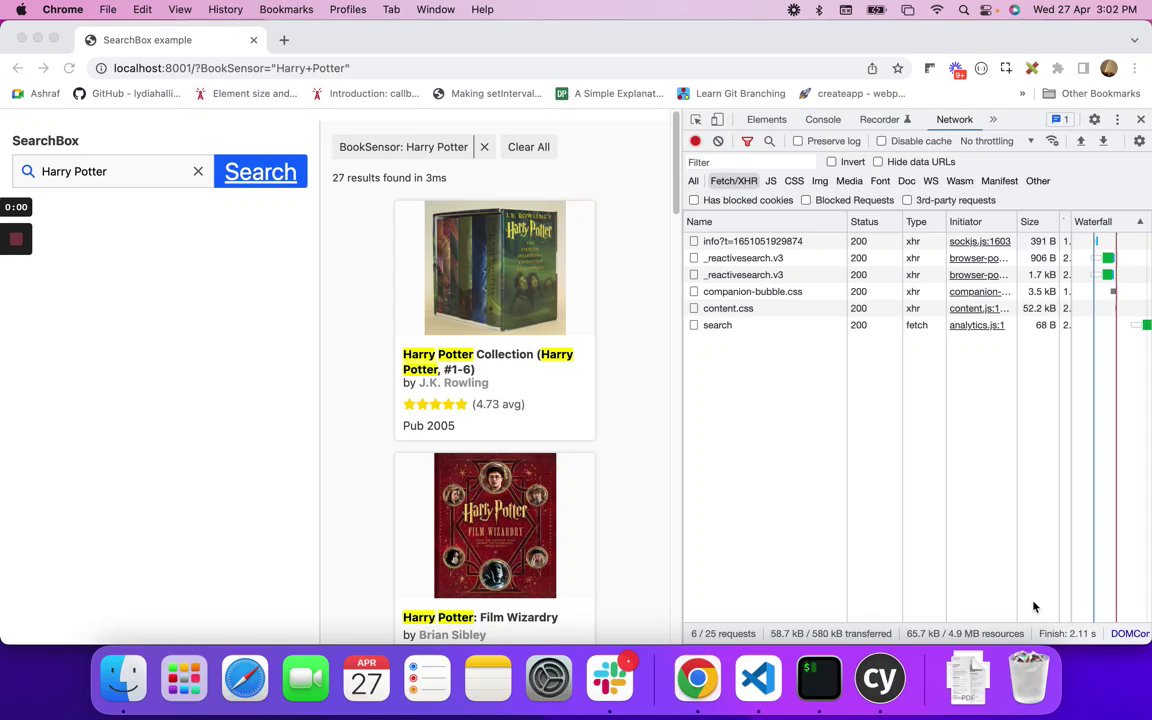The height and width of the screenshot is (720, 1152).
Task: Open Network panel settings gear
Action: click(1139, 141)
